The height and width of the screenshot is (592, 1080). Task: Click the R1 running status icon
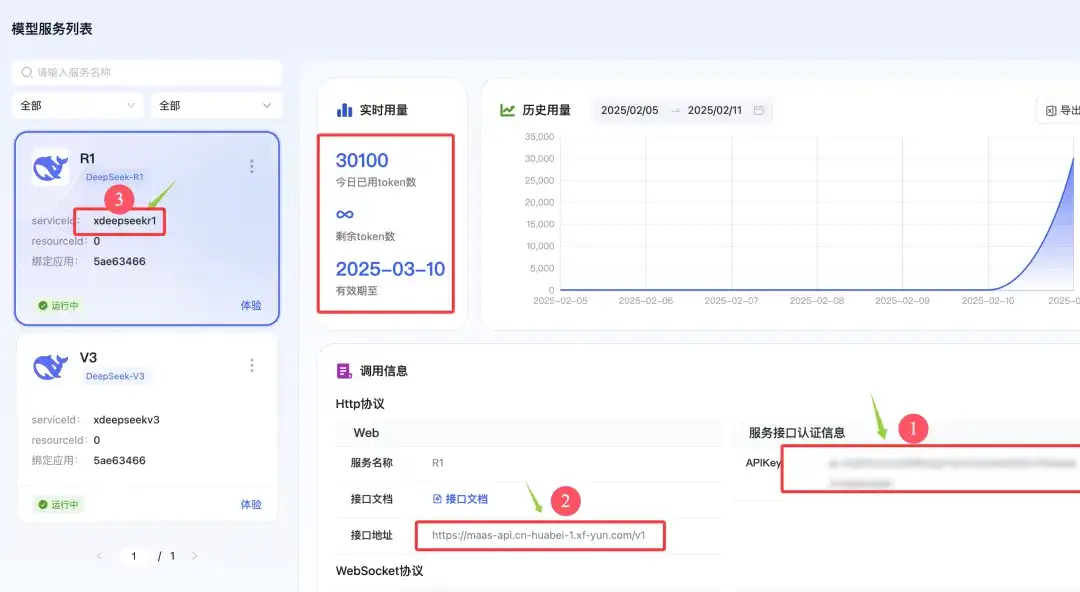43,305
